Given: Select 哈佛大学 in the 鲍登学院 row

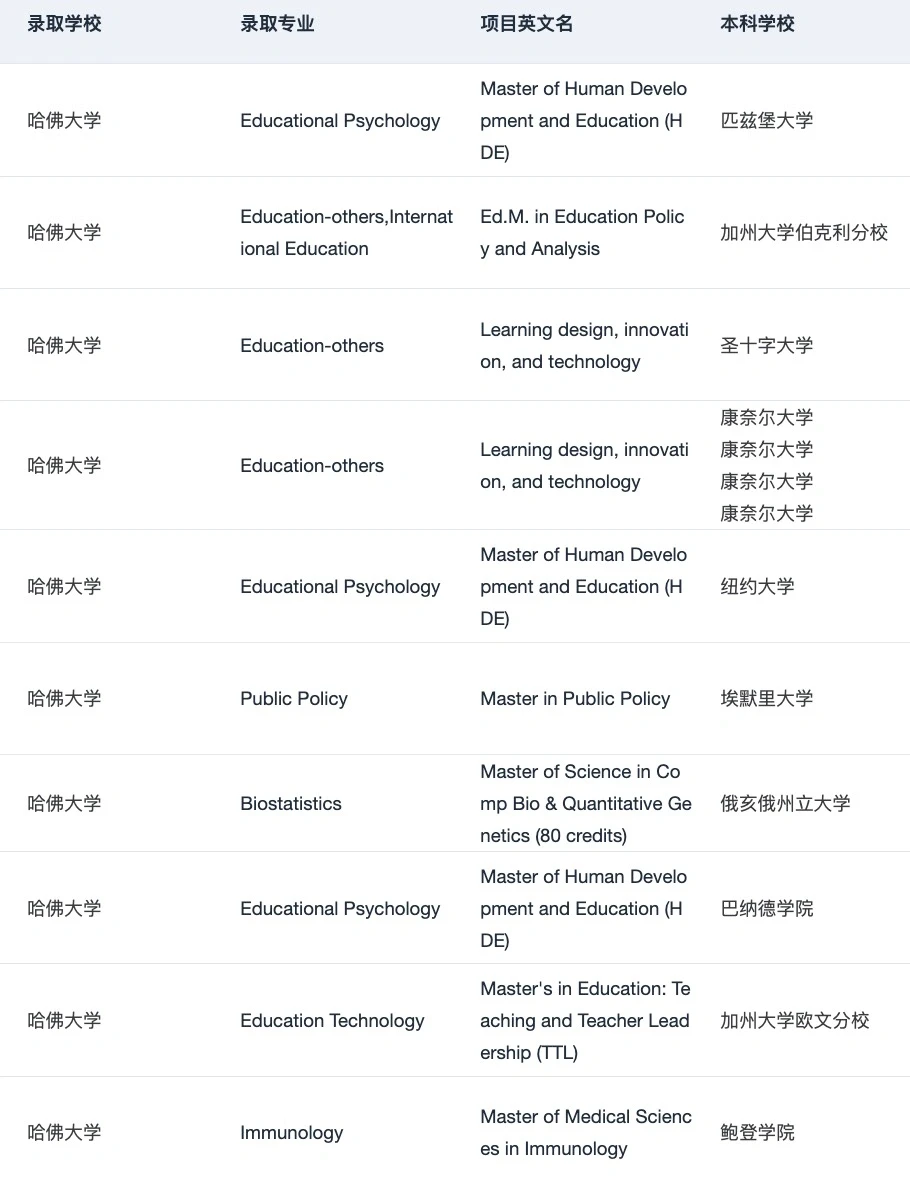Looking at the screenshot, I should [x=65, y=1133].
